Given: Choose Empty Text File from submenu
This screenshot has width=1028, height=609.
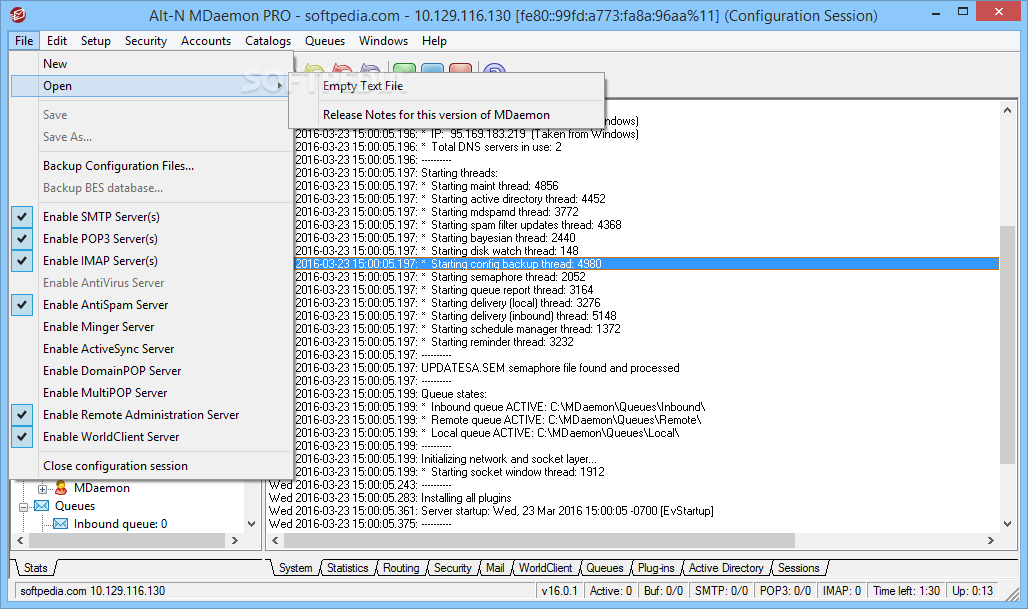Looking at the screenshot, I should point(446,86).
